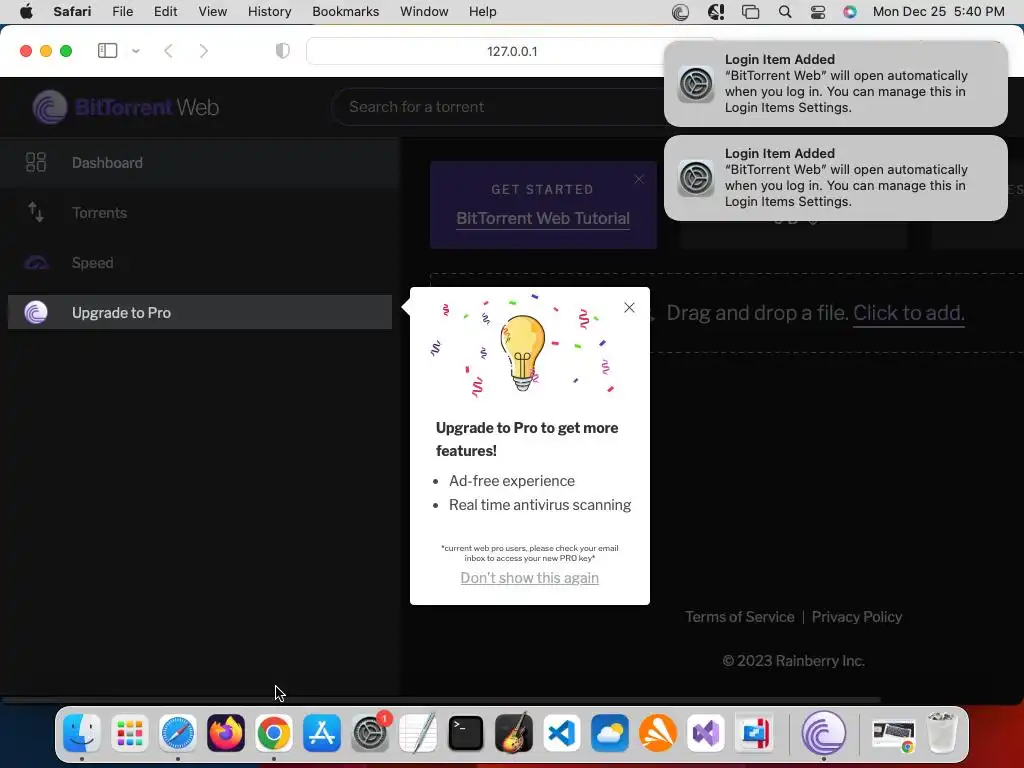The height and width of the screenshot is (768, 1024).
Task: Select Upgrade to Pro in sidebar
Action: 200,312
